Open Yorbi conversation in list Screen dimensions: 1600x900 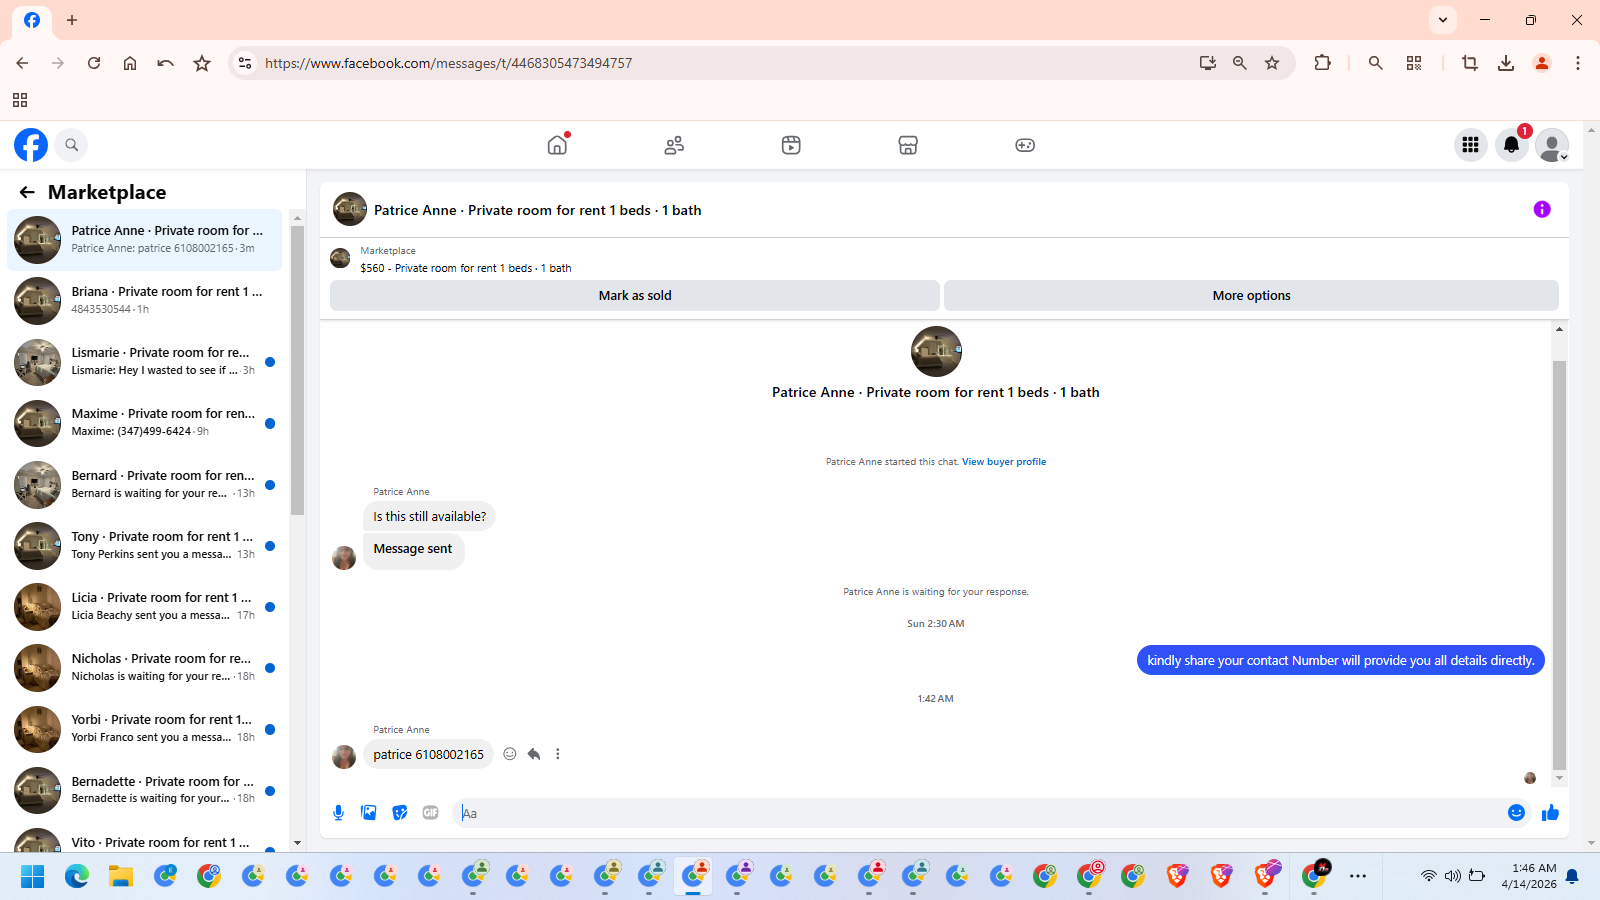click(144, 729)
